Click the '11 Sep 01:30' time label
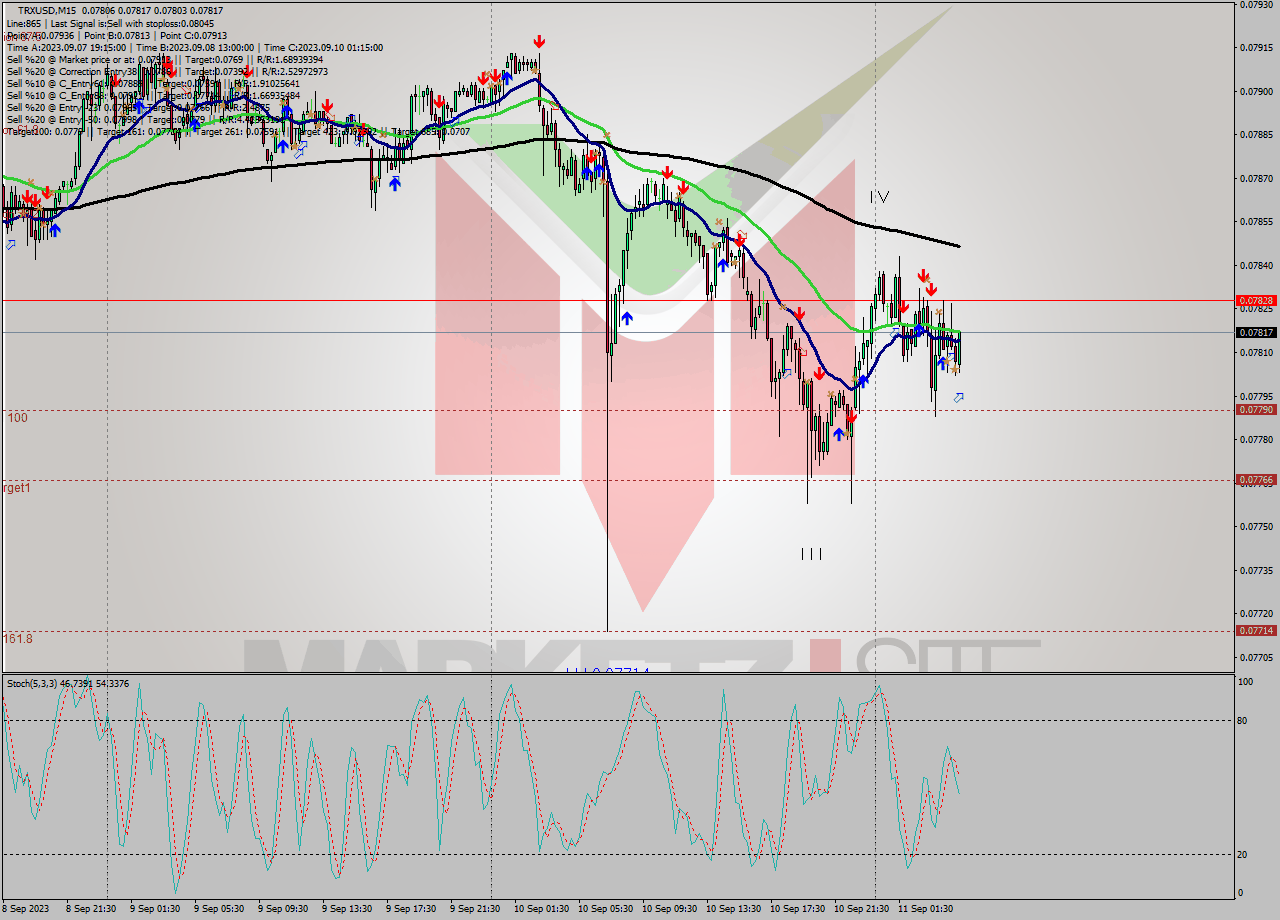Screen dimensions: 1280x920 925,909
